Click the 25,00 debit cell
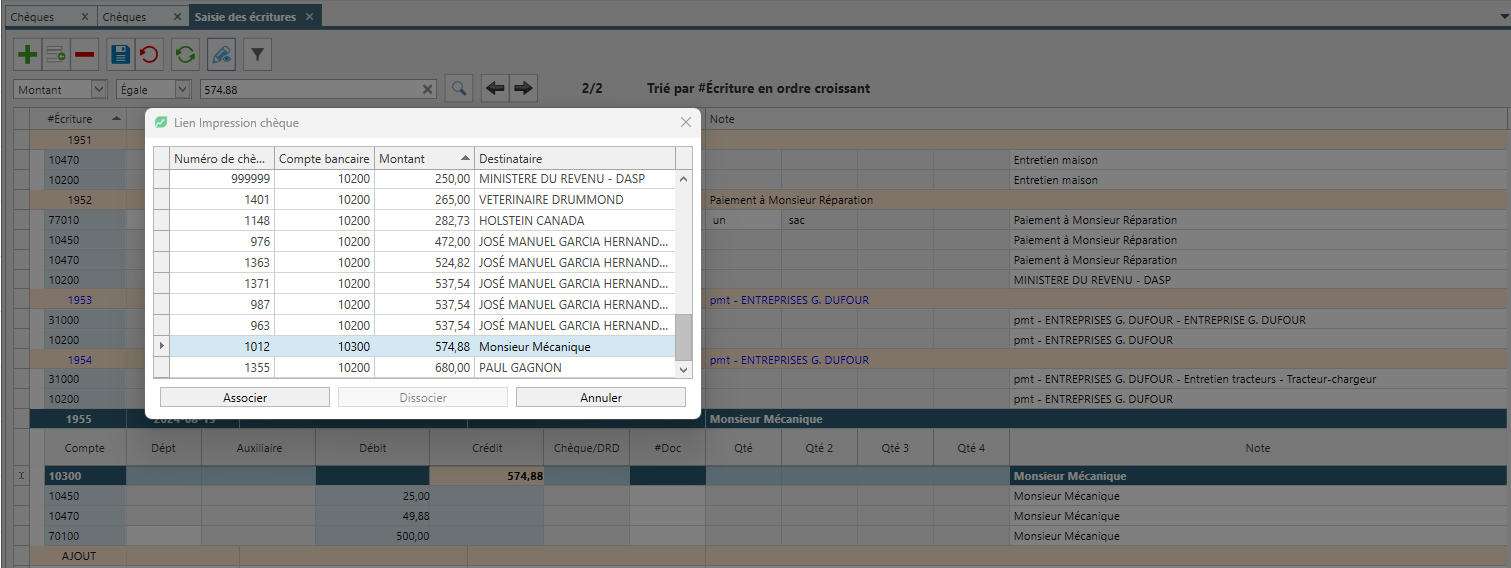The height and width of the screenshot is (568, 1511). [x=372, y=496]
